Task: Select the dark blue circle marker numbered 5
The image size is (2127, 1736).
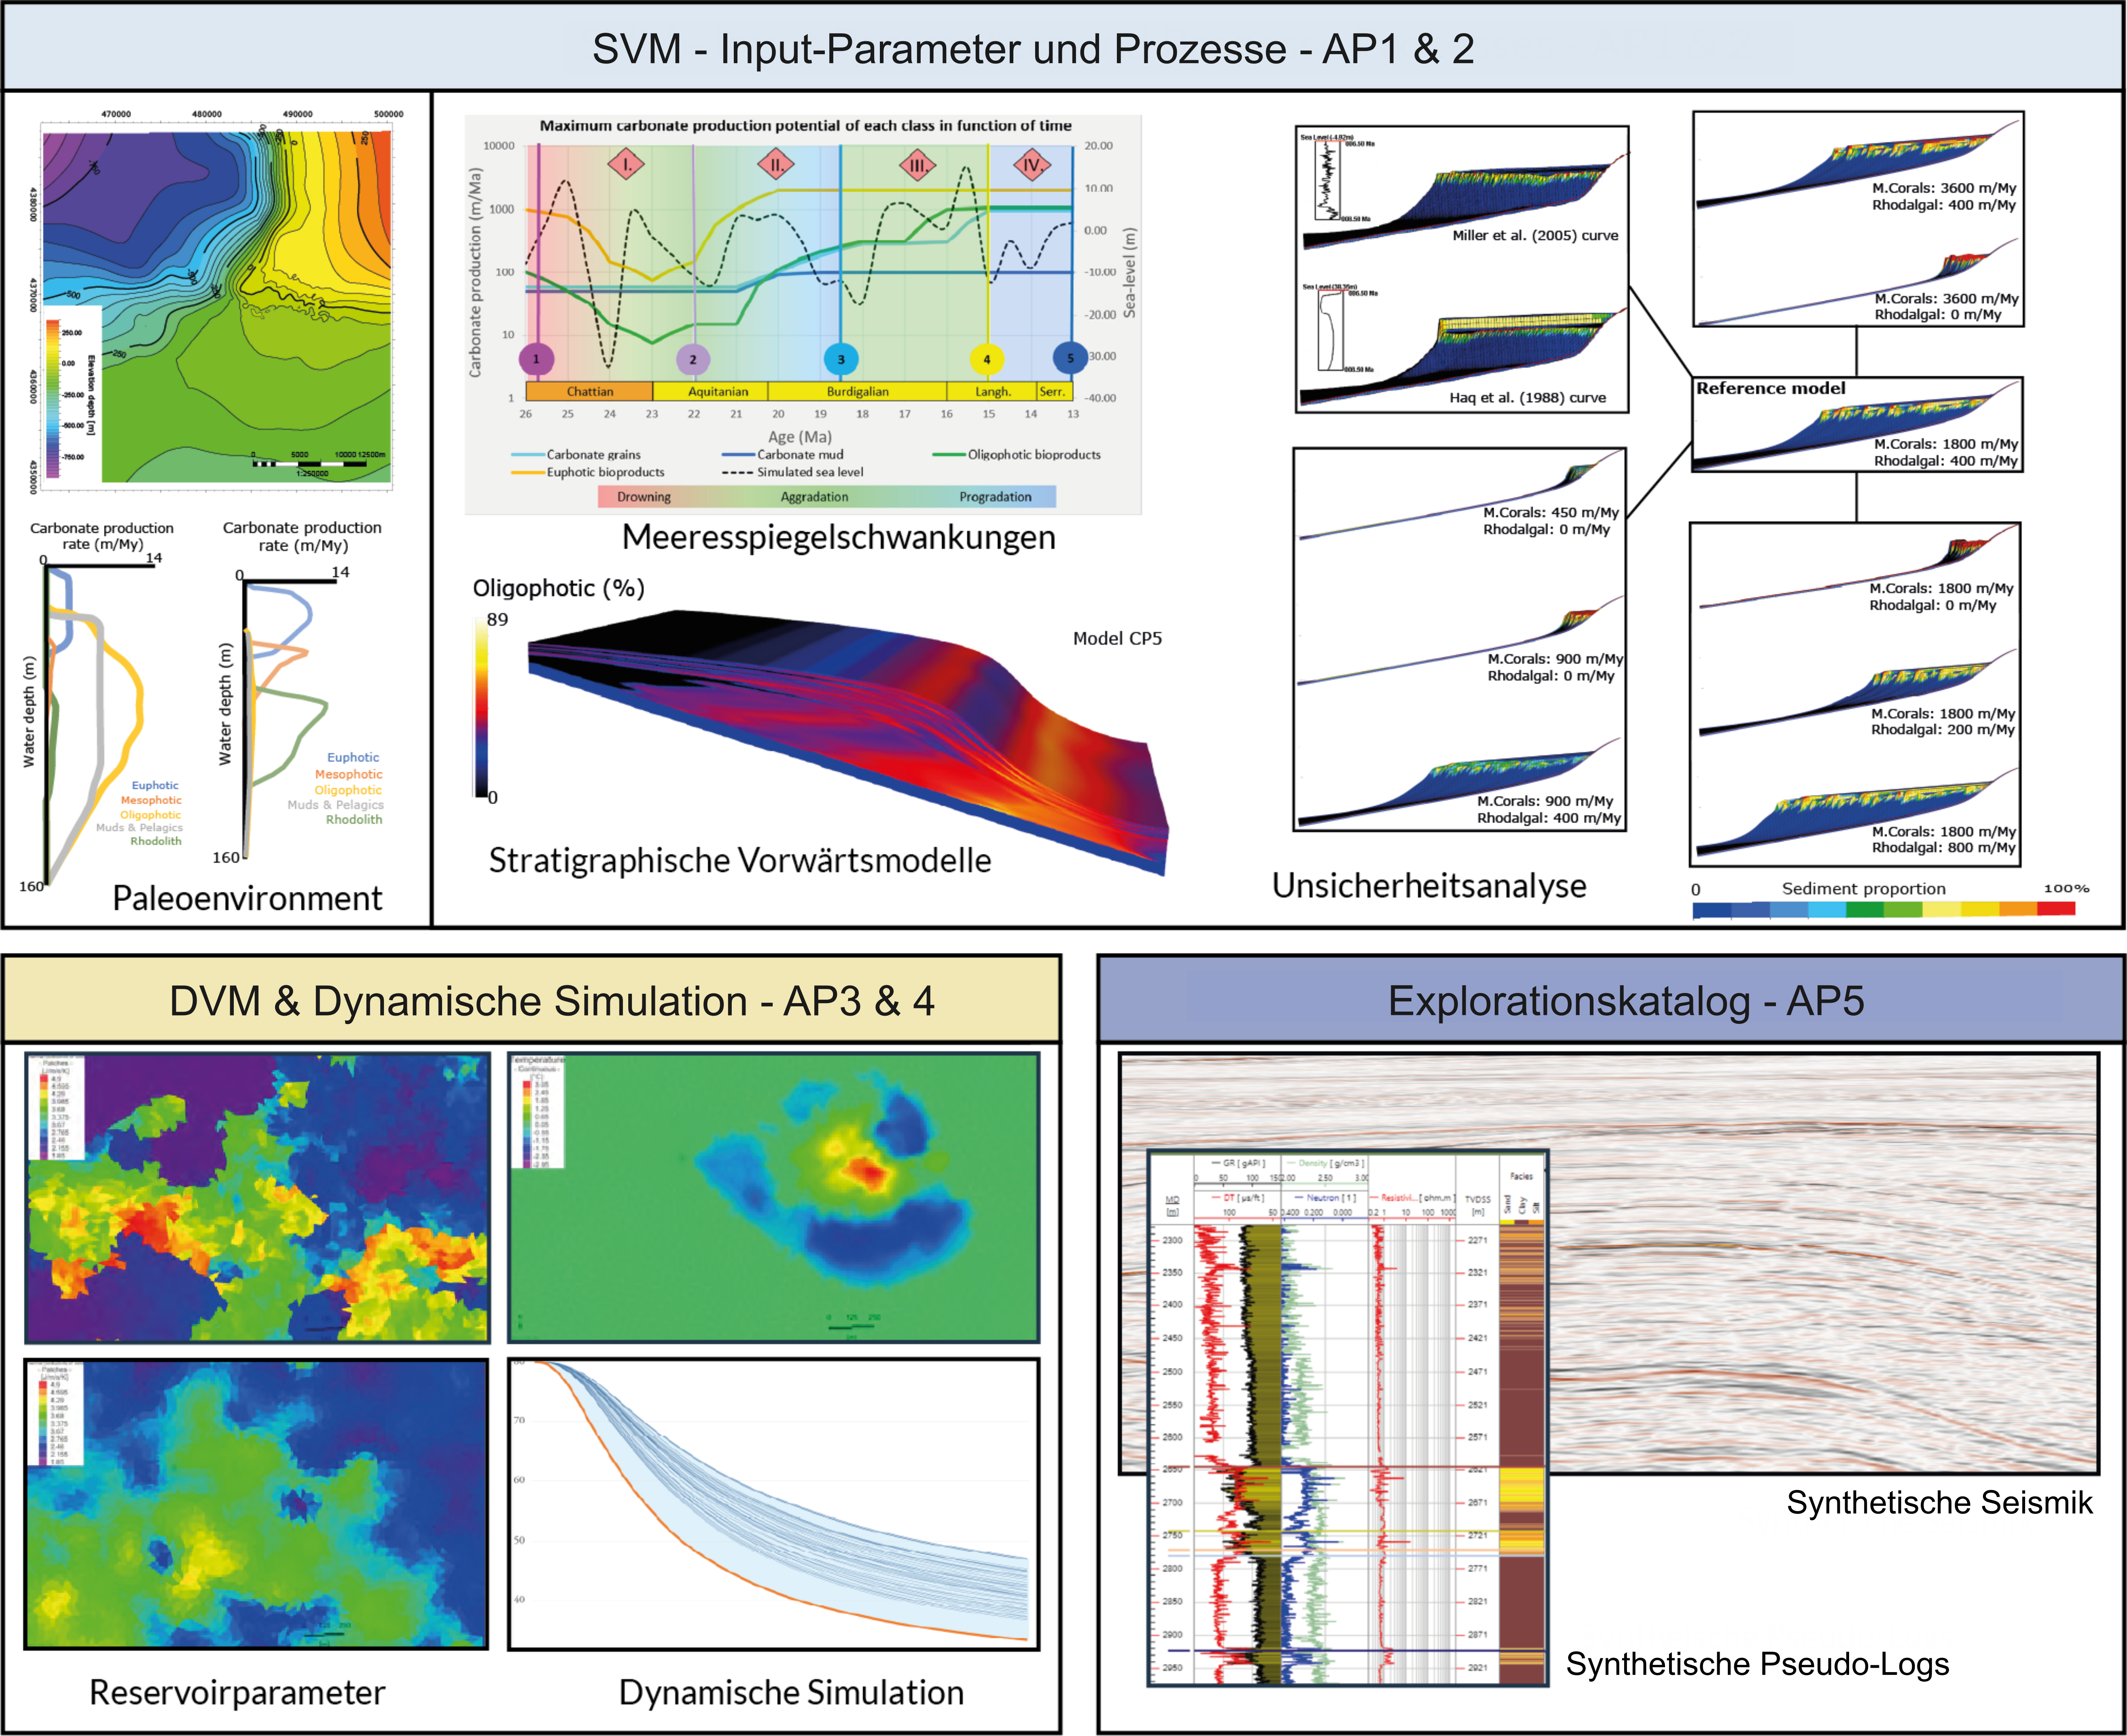Action: point(1070,357)
